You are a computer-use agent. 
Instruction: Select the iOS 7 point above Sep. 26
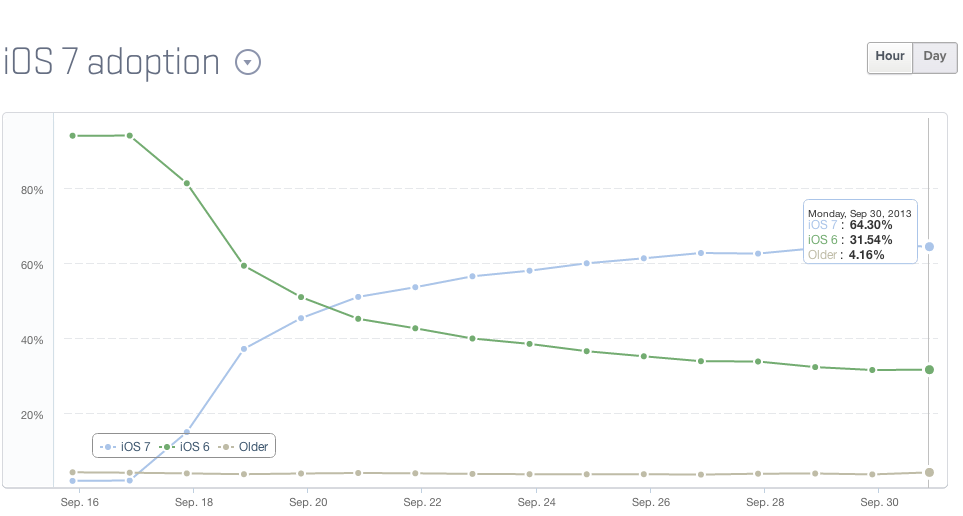pyautogui.click(x=644, y=258)
